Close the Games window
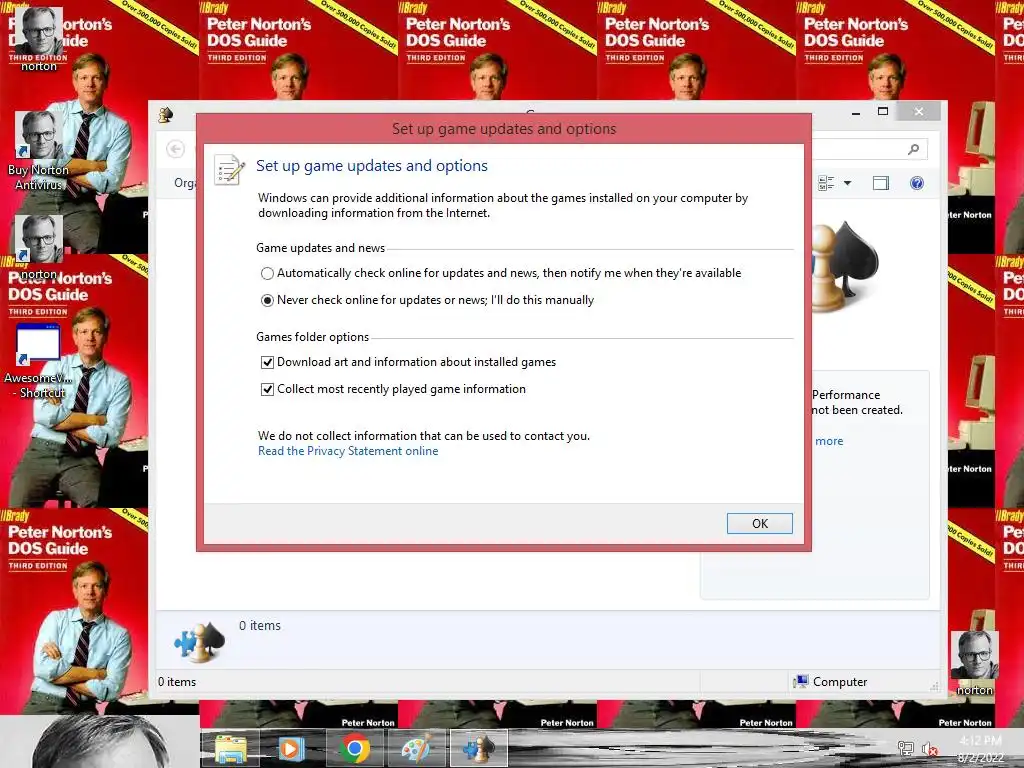The height and width of the screenshot is (768, 1024). (919, 112)
